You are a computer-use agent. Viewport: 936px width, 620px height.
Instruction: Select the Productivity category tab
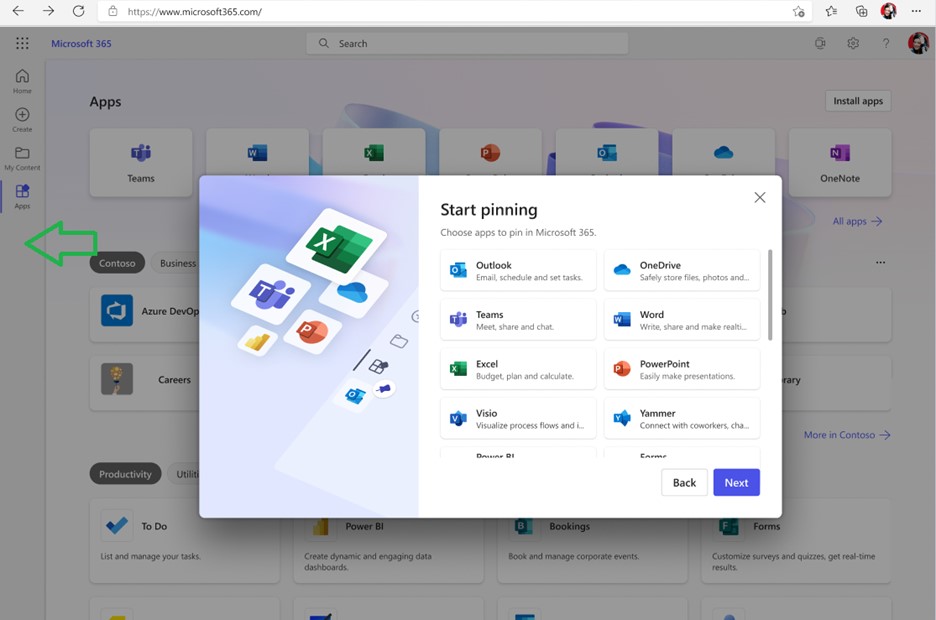(125, 474)
